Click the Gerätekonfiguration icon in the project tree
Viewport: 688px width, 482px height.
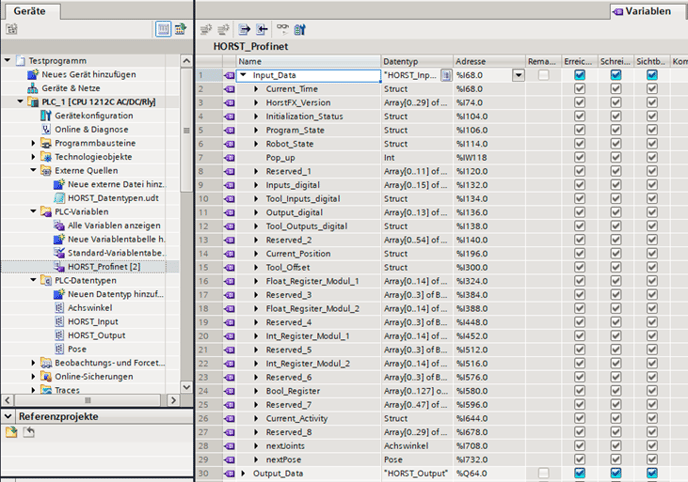pos(45,116)
